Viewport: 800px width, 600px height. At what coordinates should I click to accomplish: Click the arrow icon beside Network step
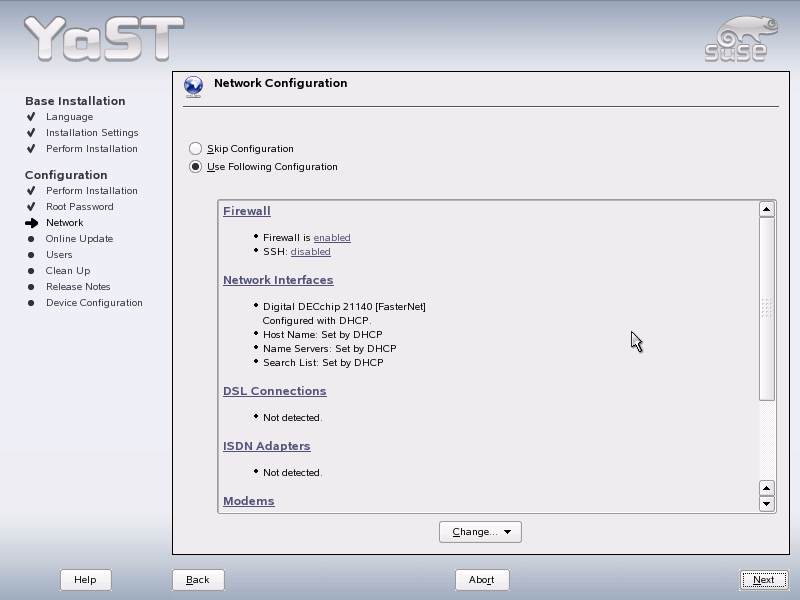coord(32,223)
